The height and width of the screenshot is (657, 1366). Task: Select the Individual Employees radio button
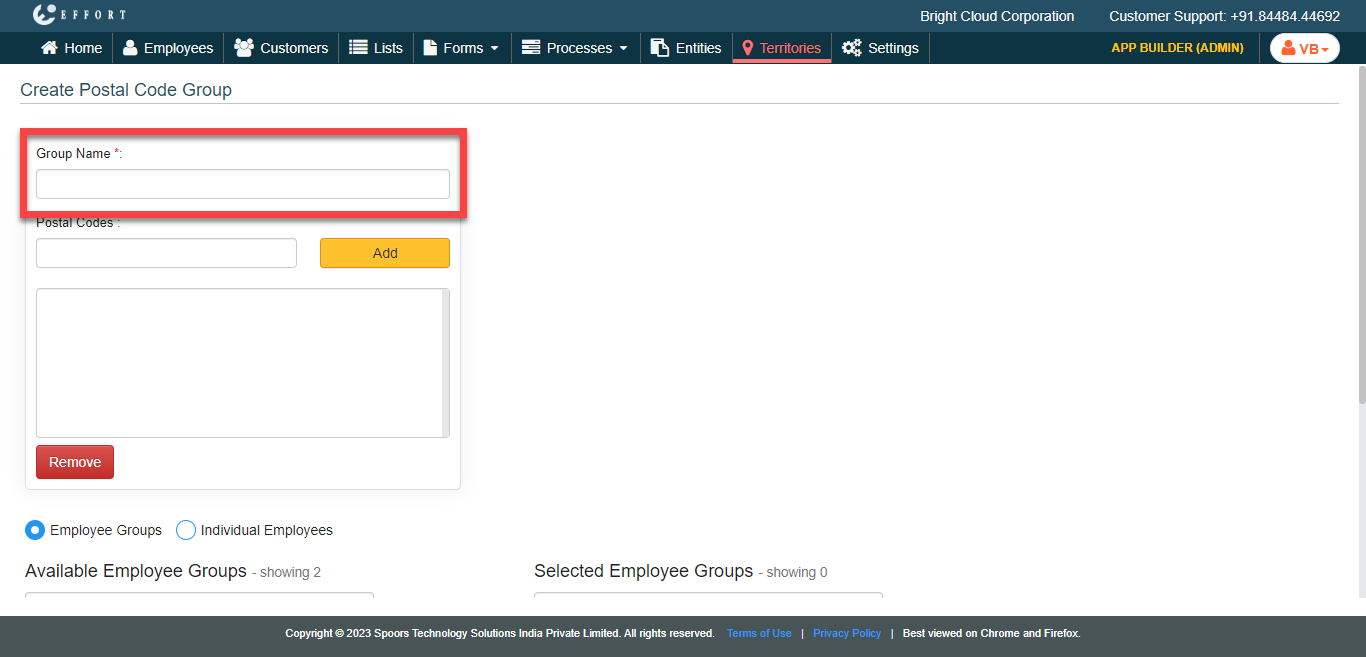click(186, 530)
